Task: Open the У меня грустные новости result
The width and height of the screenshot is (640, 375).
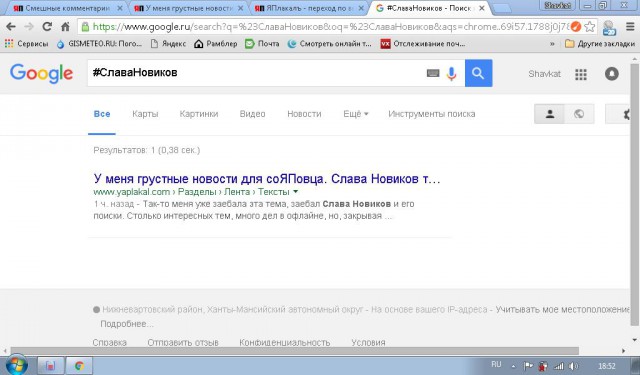Action: [267, 179]
